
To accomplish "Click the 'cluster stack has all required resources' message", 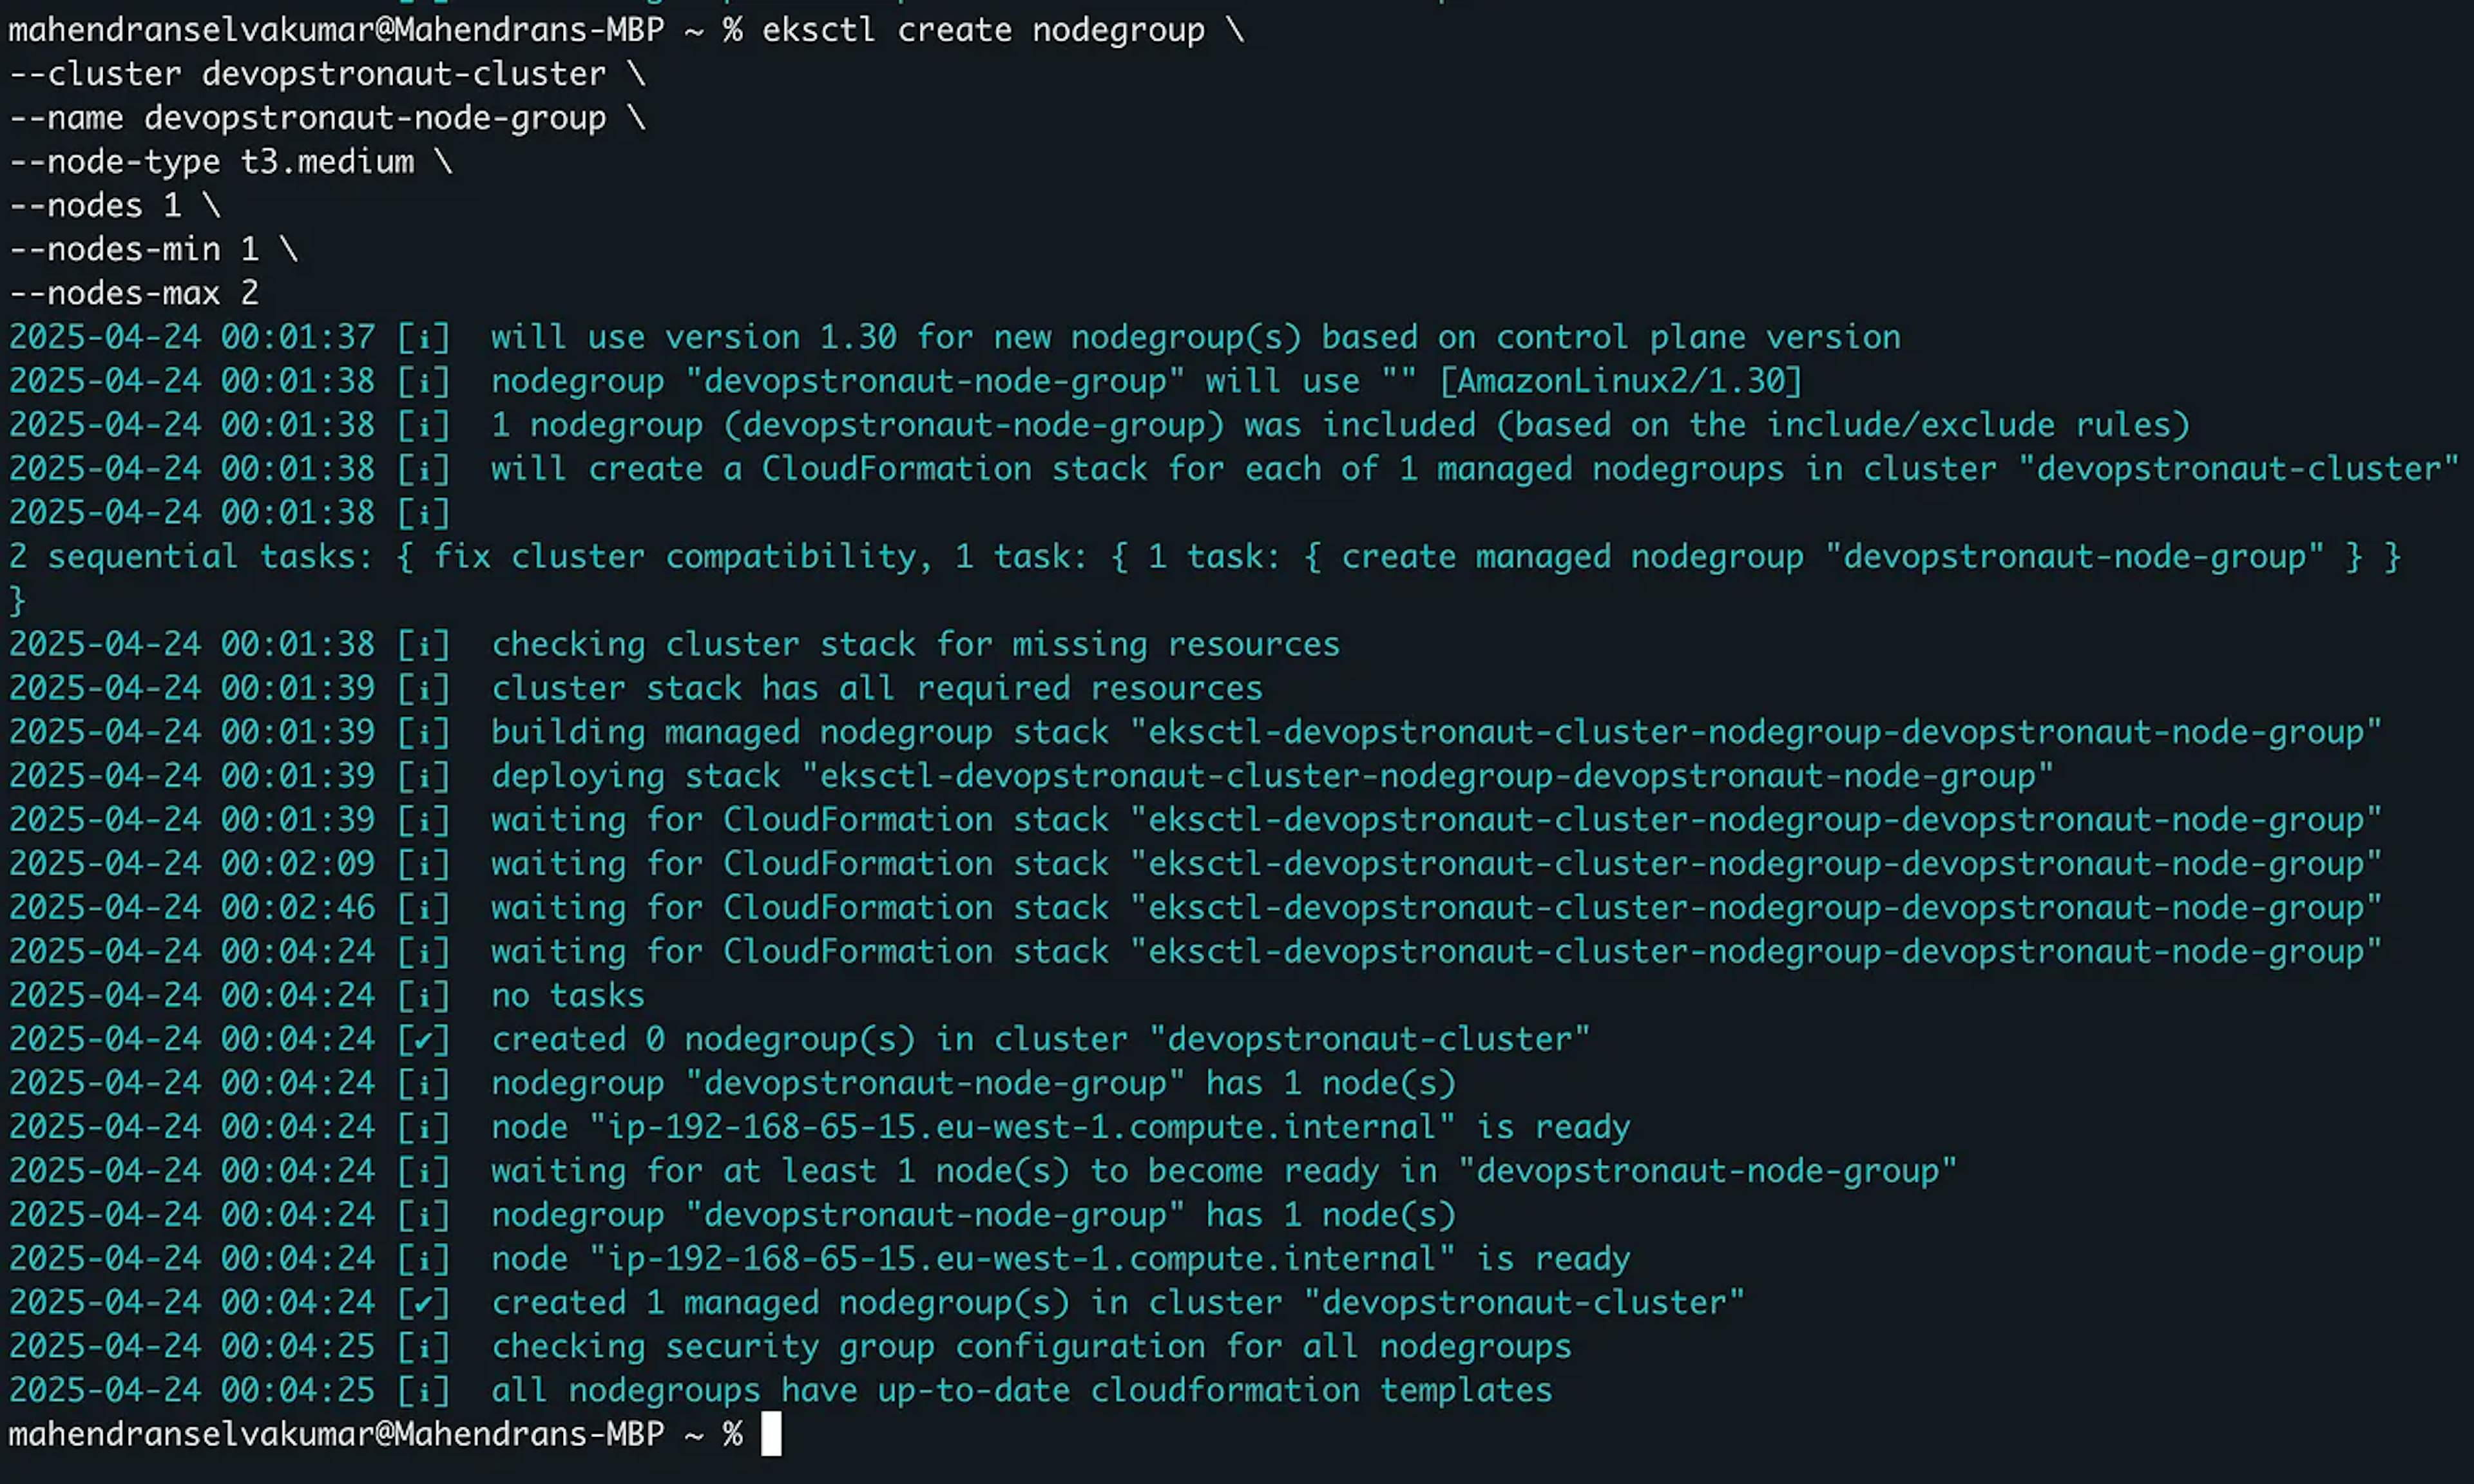I will point(877,688).
